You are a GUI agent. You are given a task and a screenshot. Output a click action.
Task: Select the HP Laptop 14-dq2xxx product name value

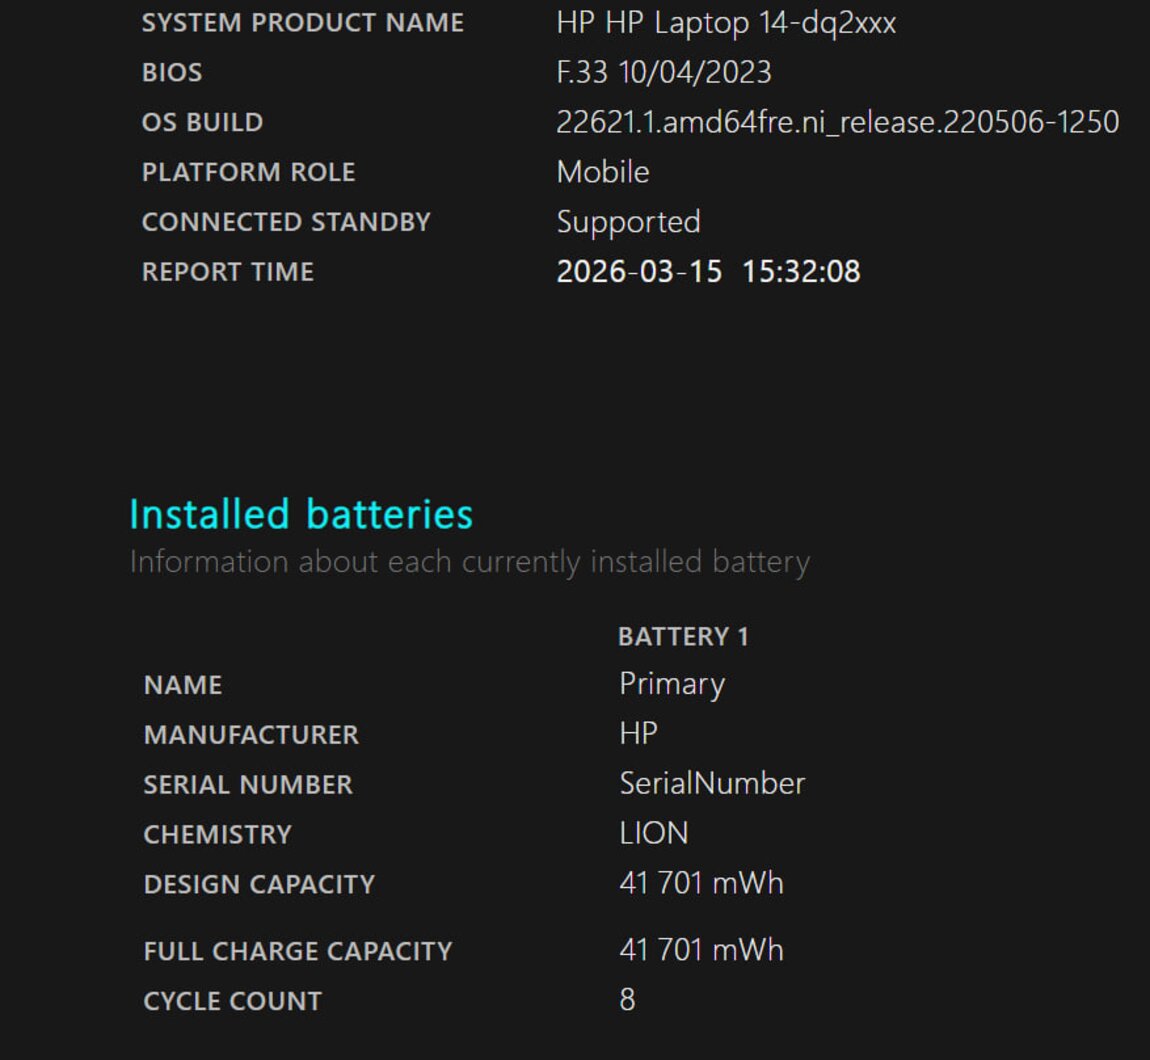[x=726, y=23]
